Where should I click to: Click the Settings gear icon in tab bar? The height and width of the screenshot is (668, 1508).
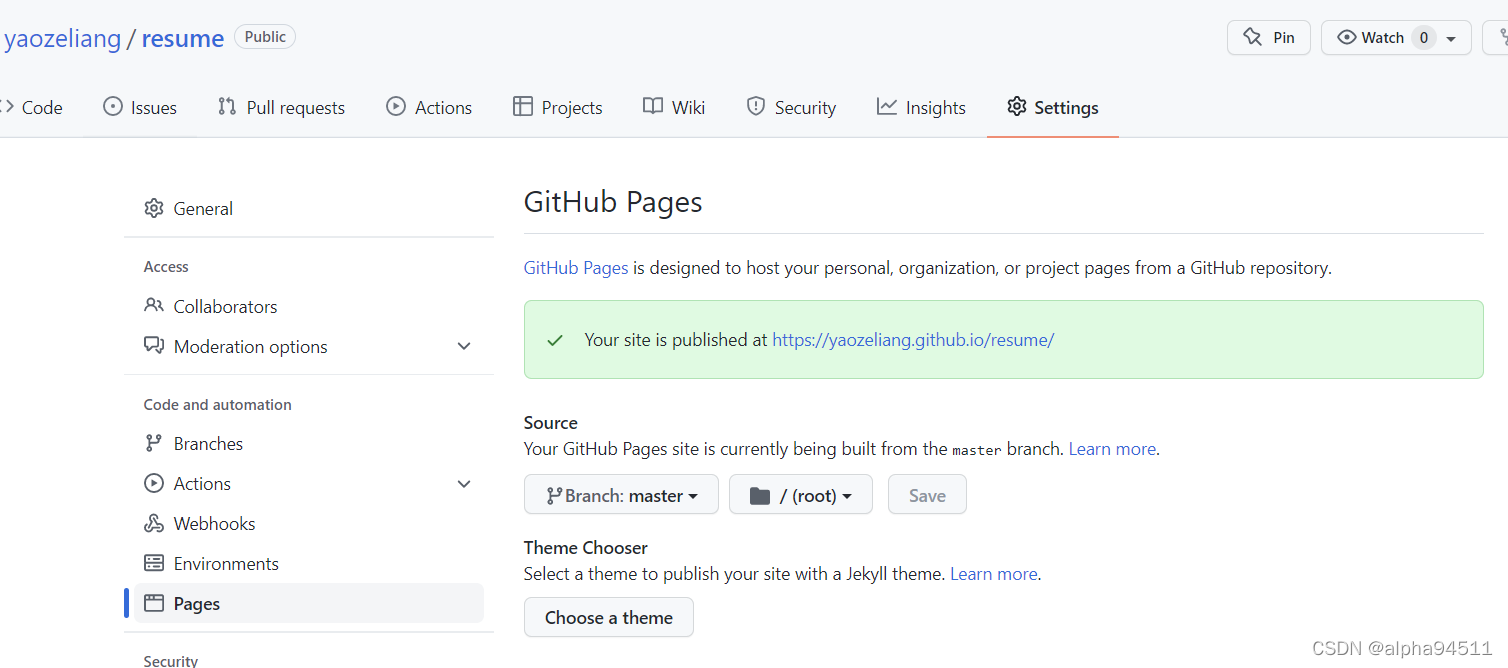tap(1017, 106)
